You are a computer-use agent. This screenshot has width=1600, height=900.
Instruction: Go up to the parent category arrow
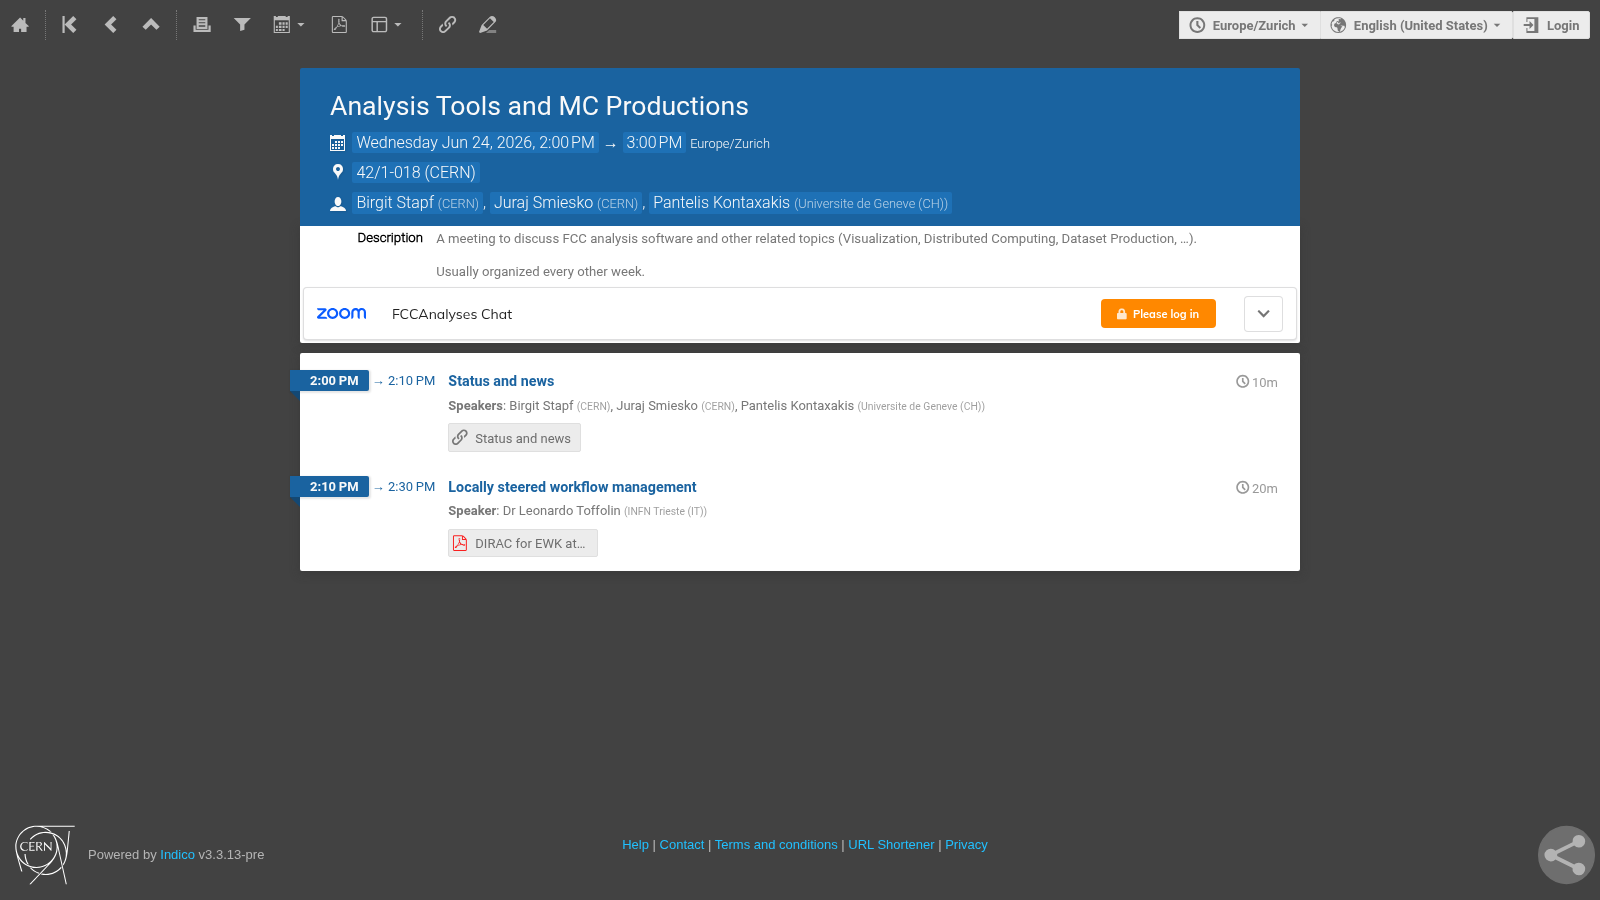point(151,25)
